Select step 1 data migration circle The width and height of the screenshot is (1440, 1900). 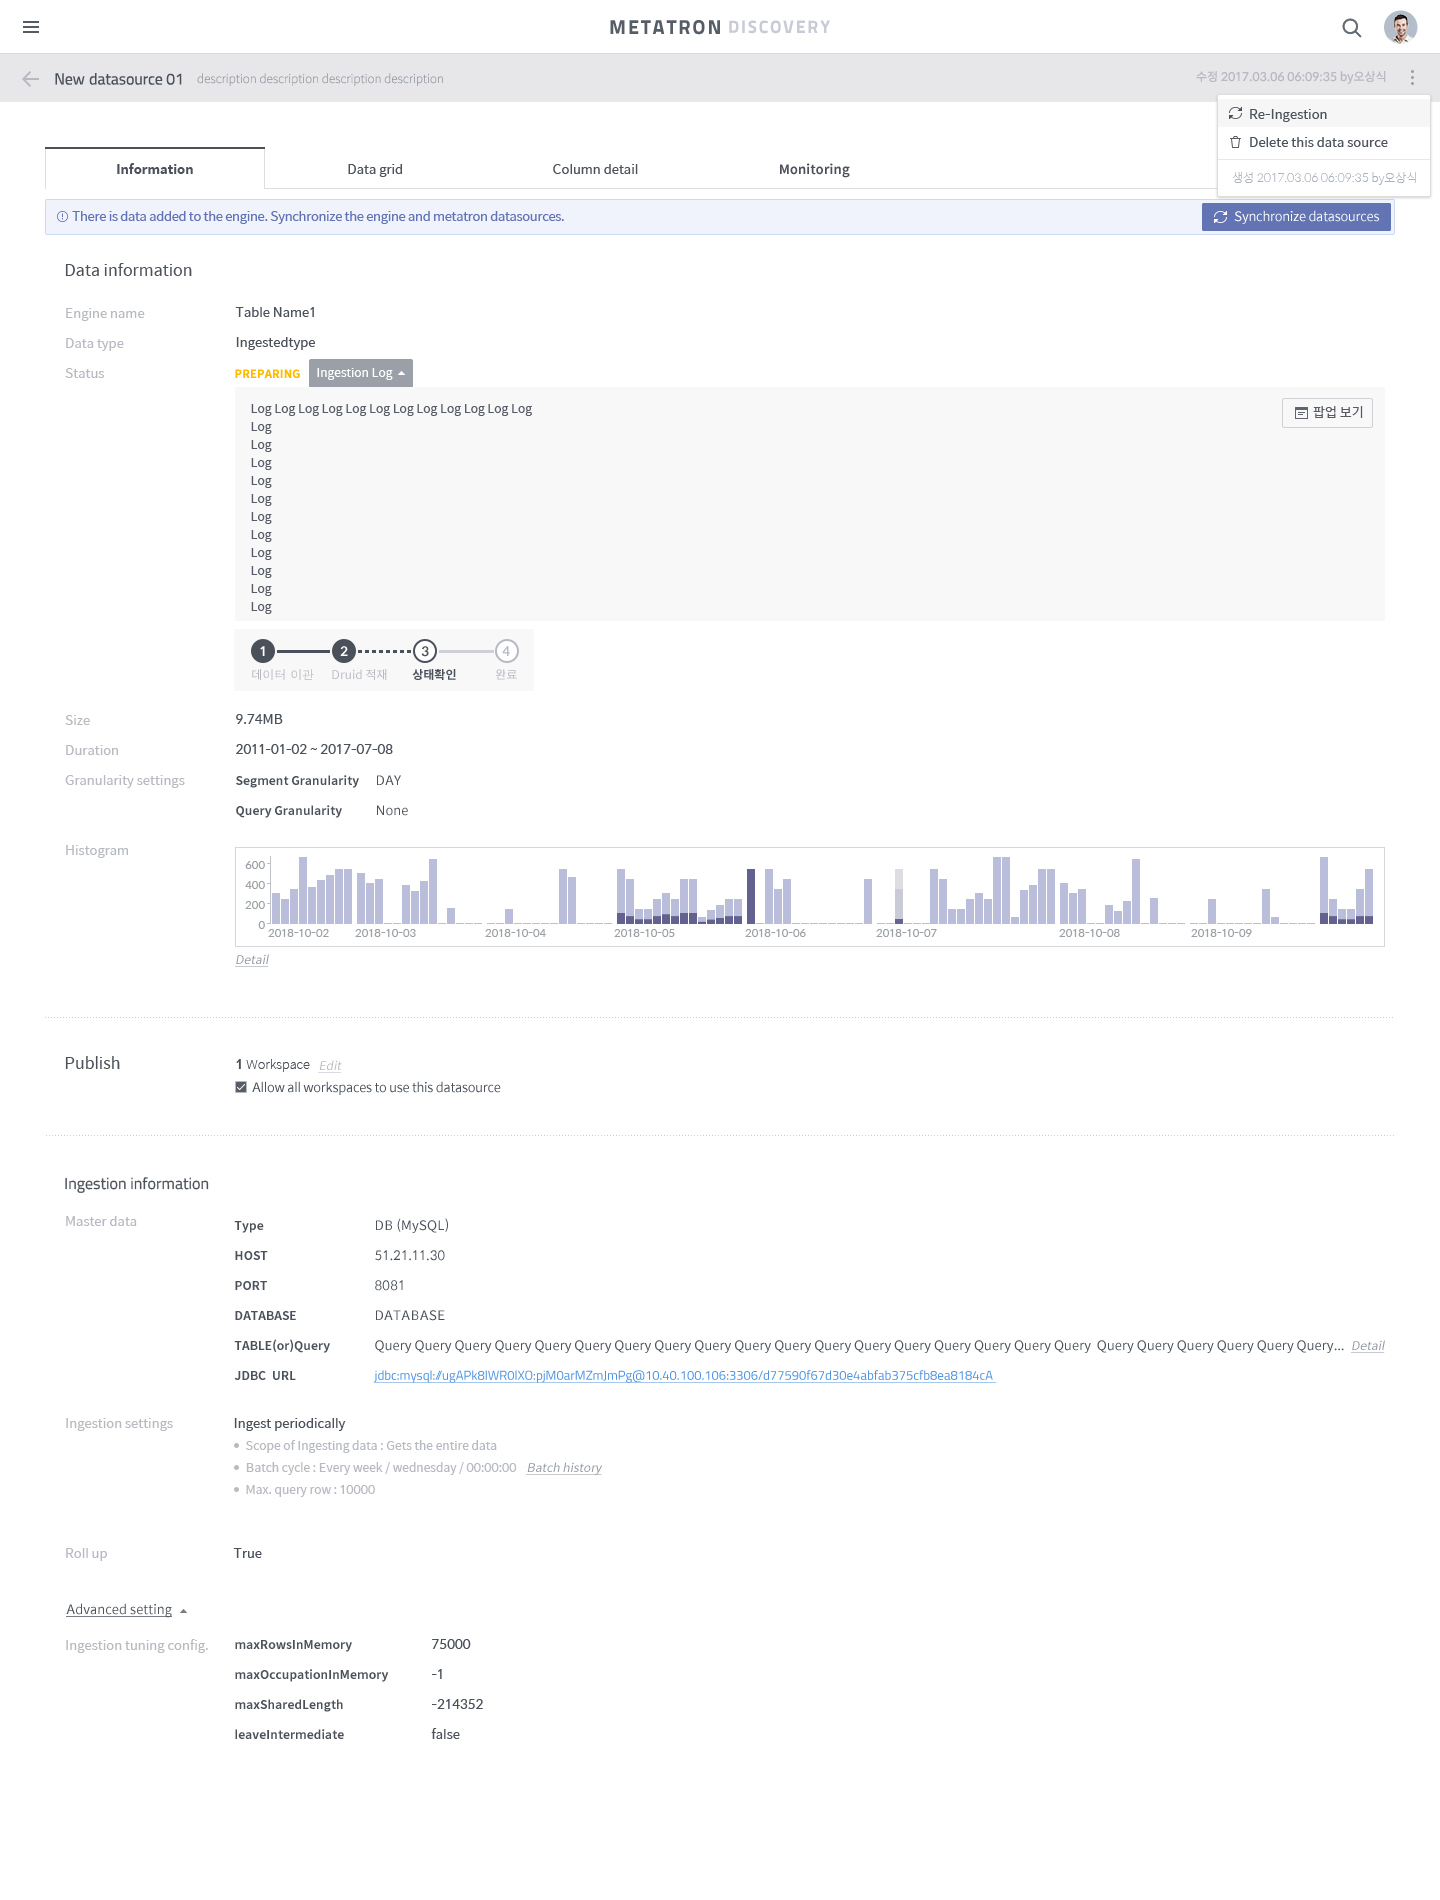click(263, 651)
